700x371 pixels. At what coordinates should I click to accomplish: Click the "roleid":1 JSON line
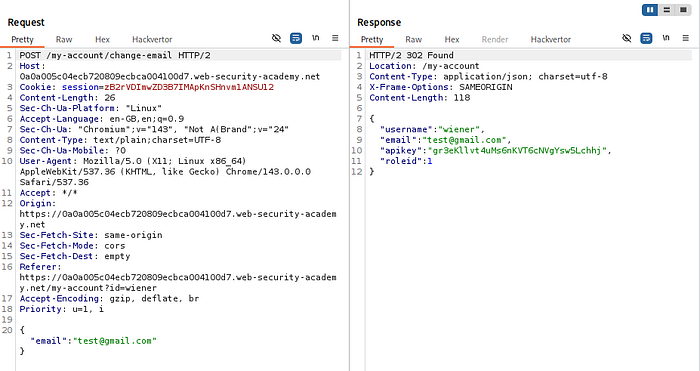(406, 161)
